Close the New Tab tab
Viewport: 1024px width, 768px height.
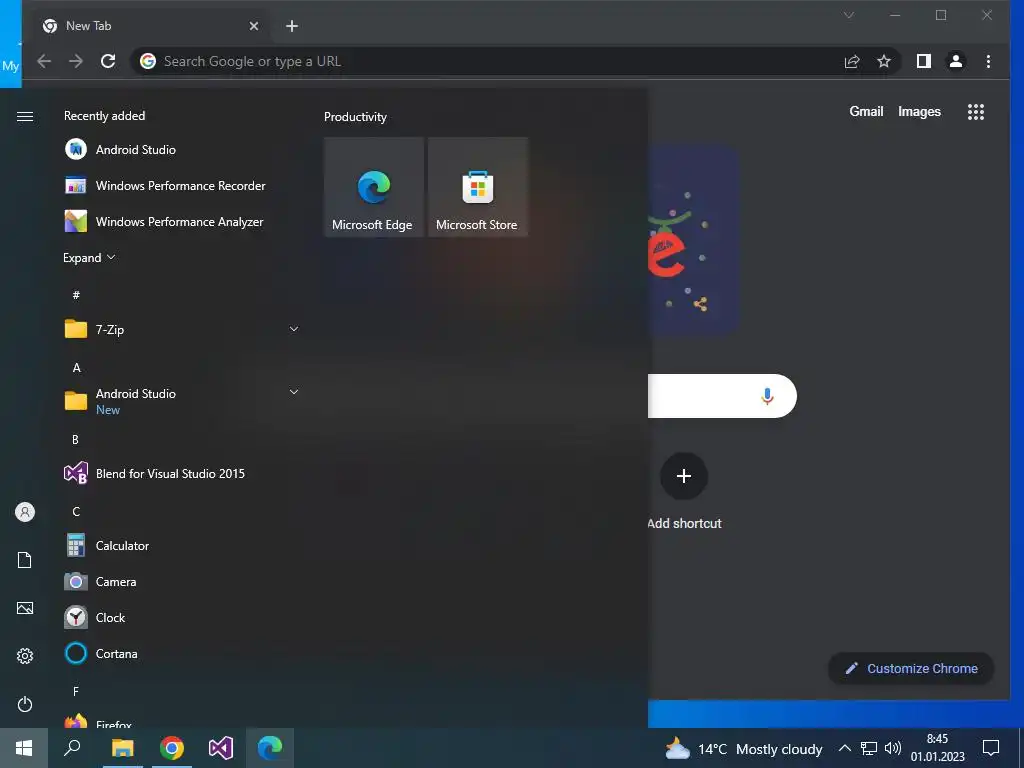coord(254,26)
